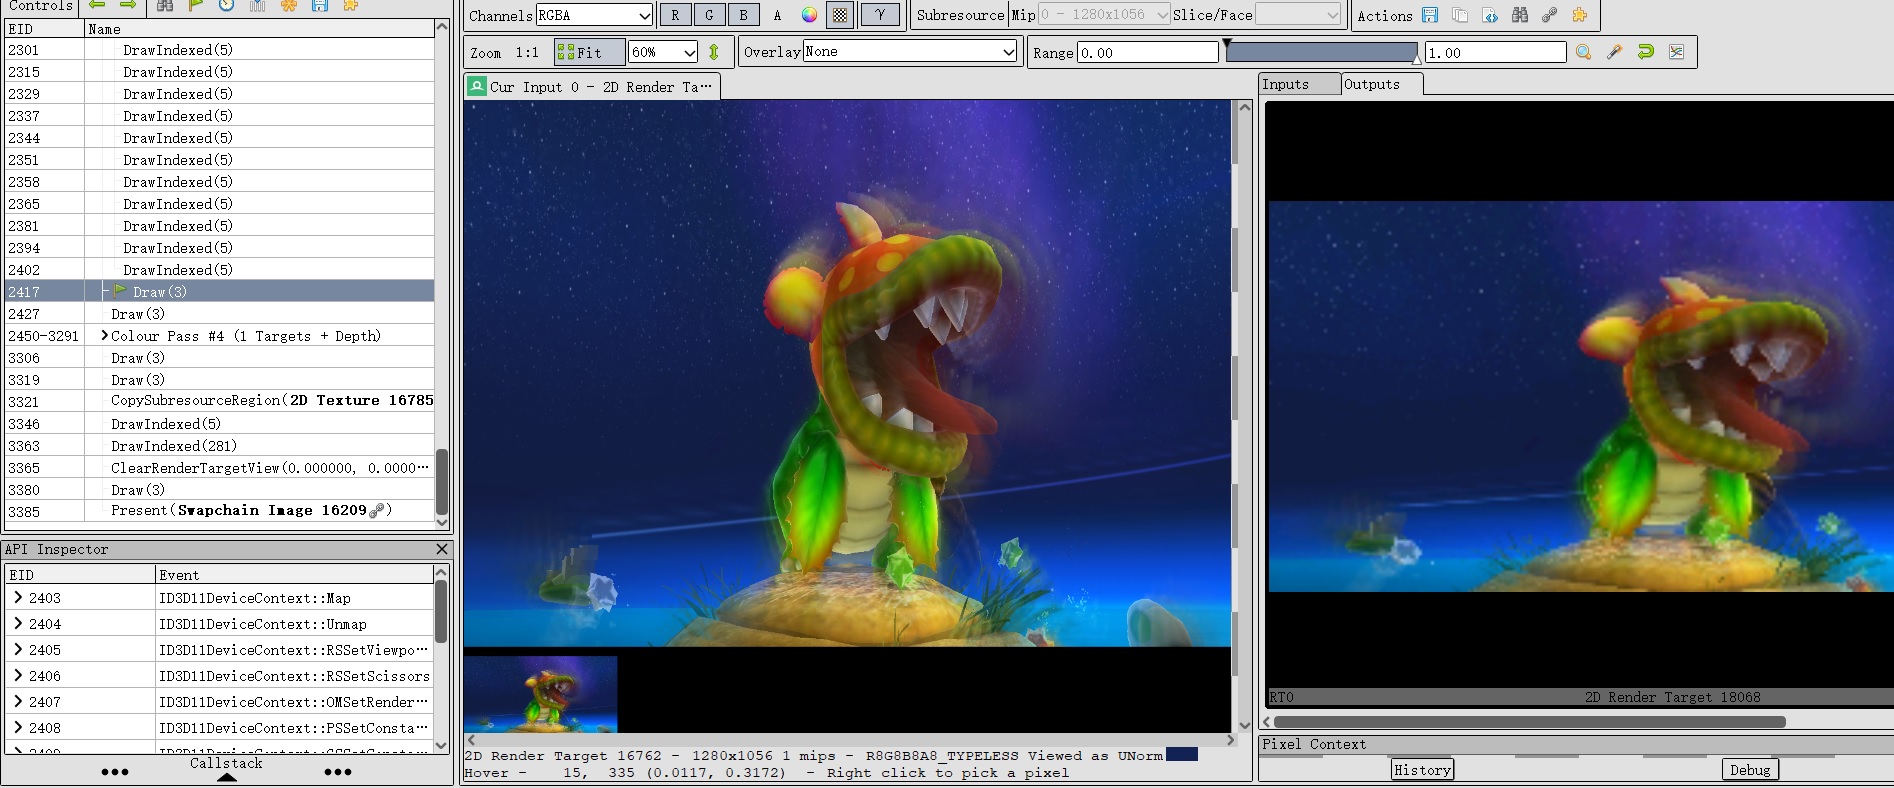Viewport: 1894px width, 788px height.
Task: Switch to the Outputs tab
Action: [x=1382, y=84]
